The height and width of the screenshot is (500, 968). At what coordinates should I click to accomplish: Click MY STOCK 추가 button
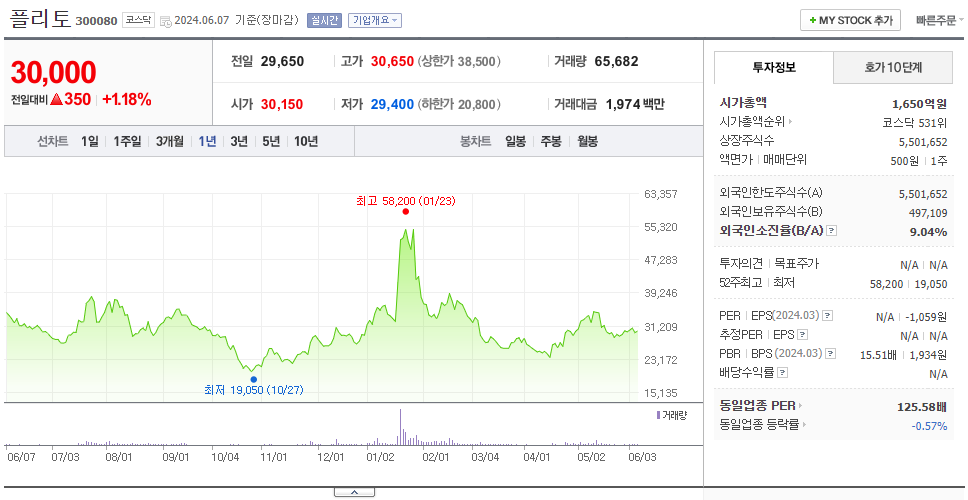[851, 20]
